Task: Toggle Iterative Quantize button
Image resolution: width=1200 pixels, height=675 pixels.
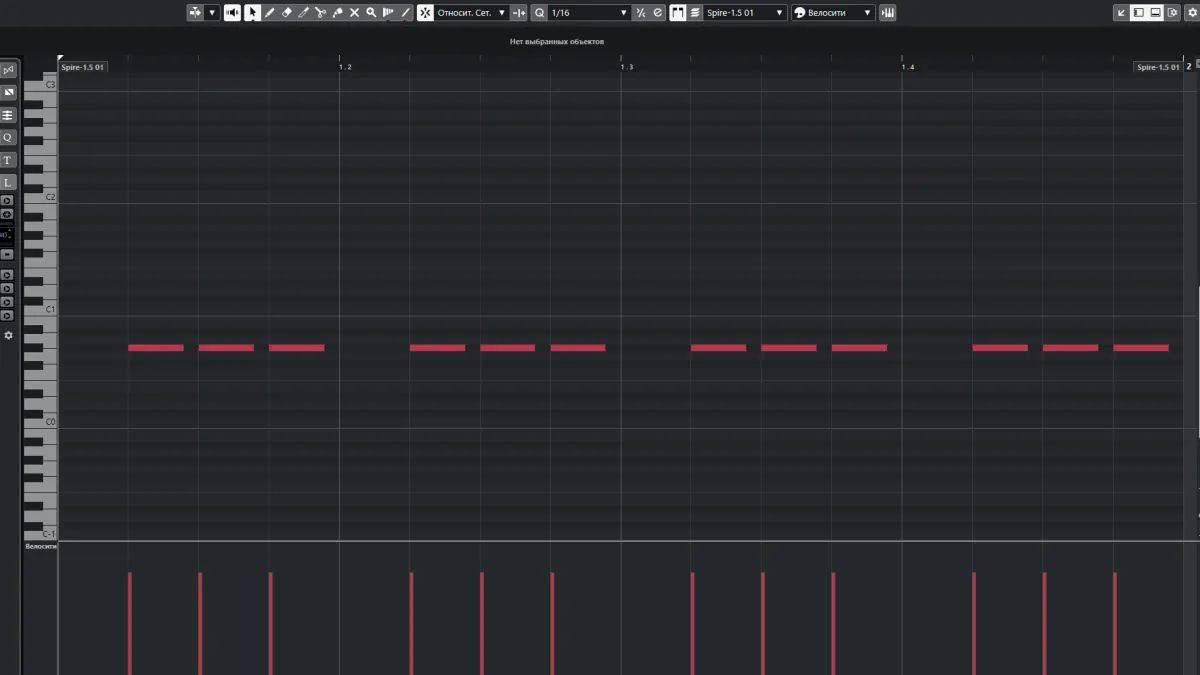Action: click(x=641, y=13)
